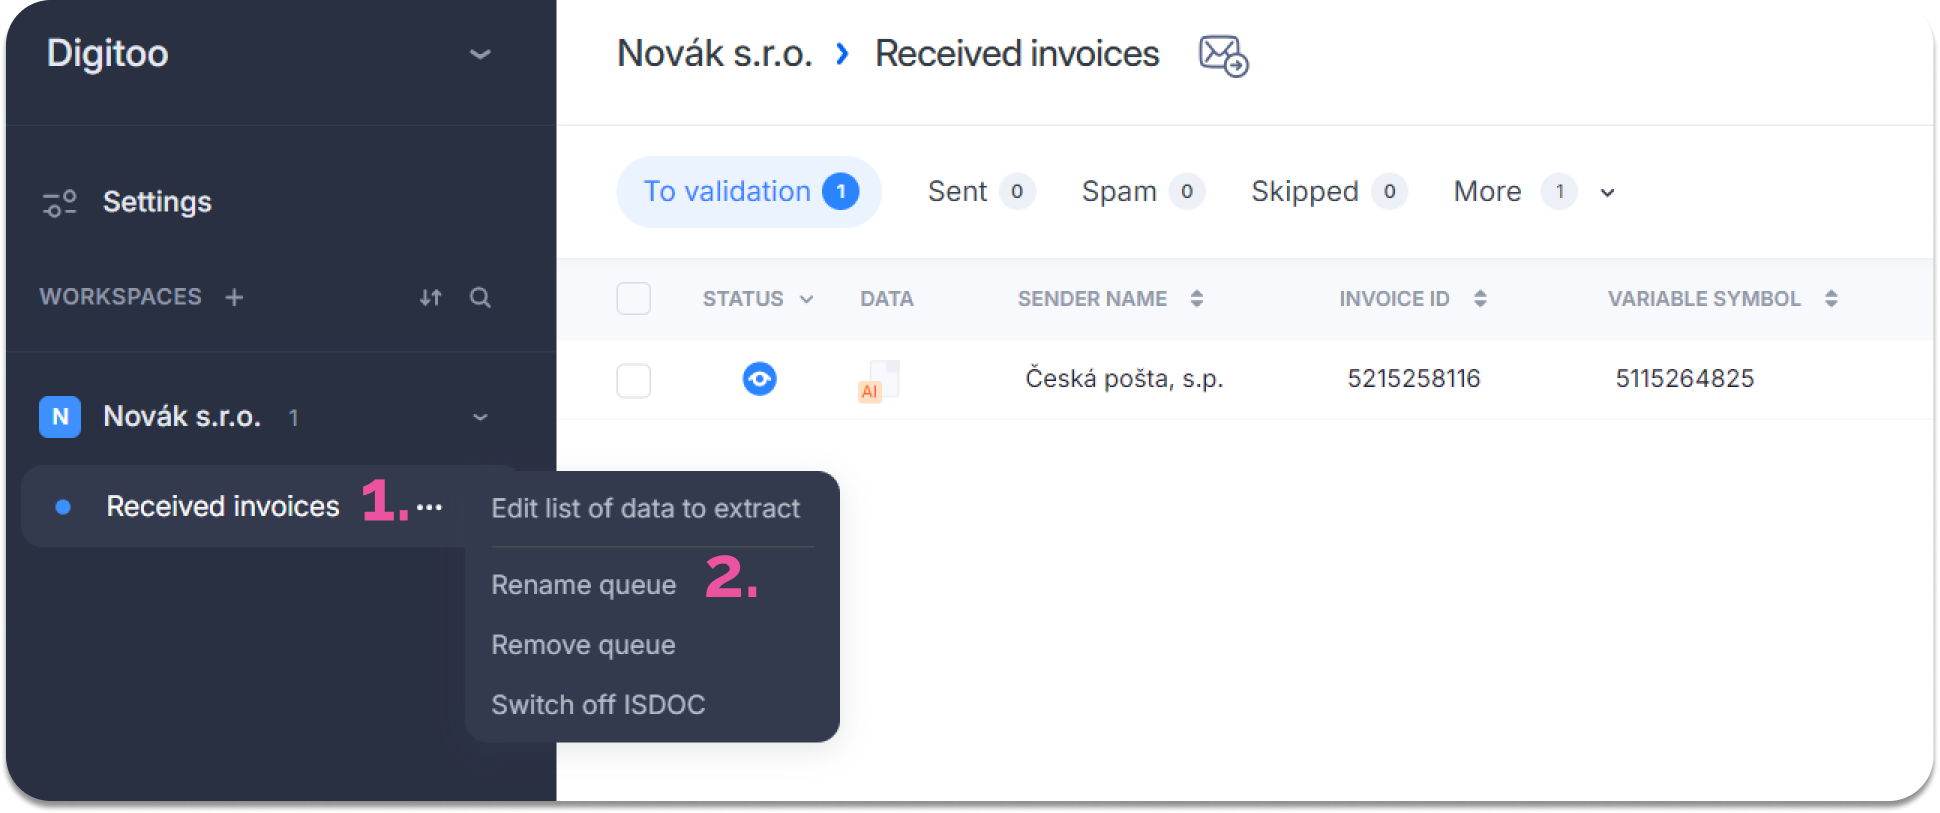Expand the More tabs dropdown

point(1607,193)
